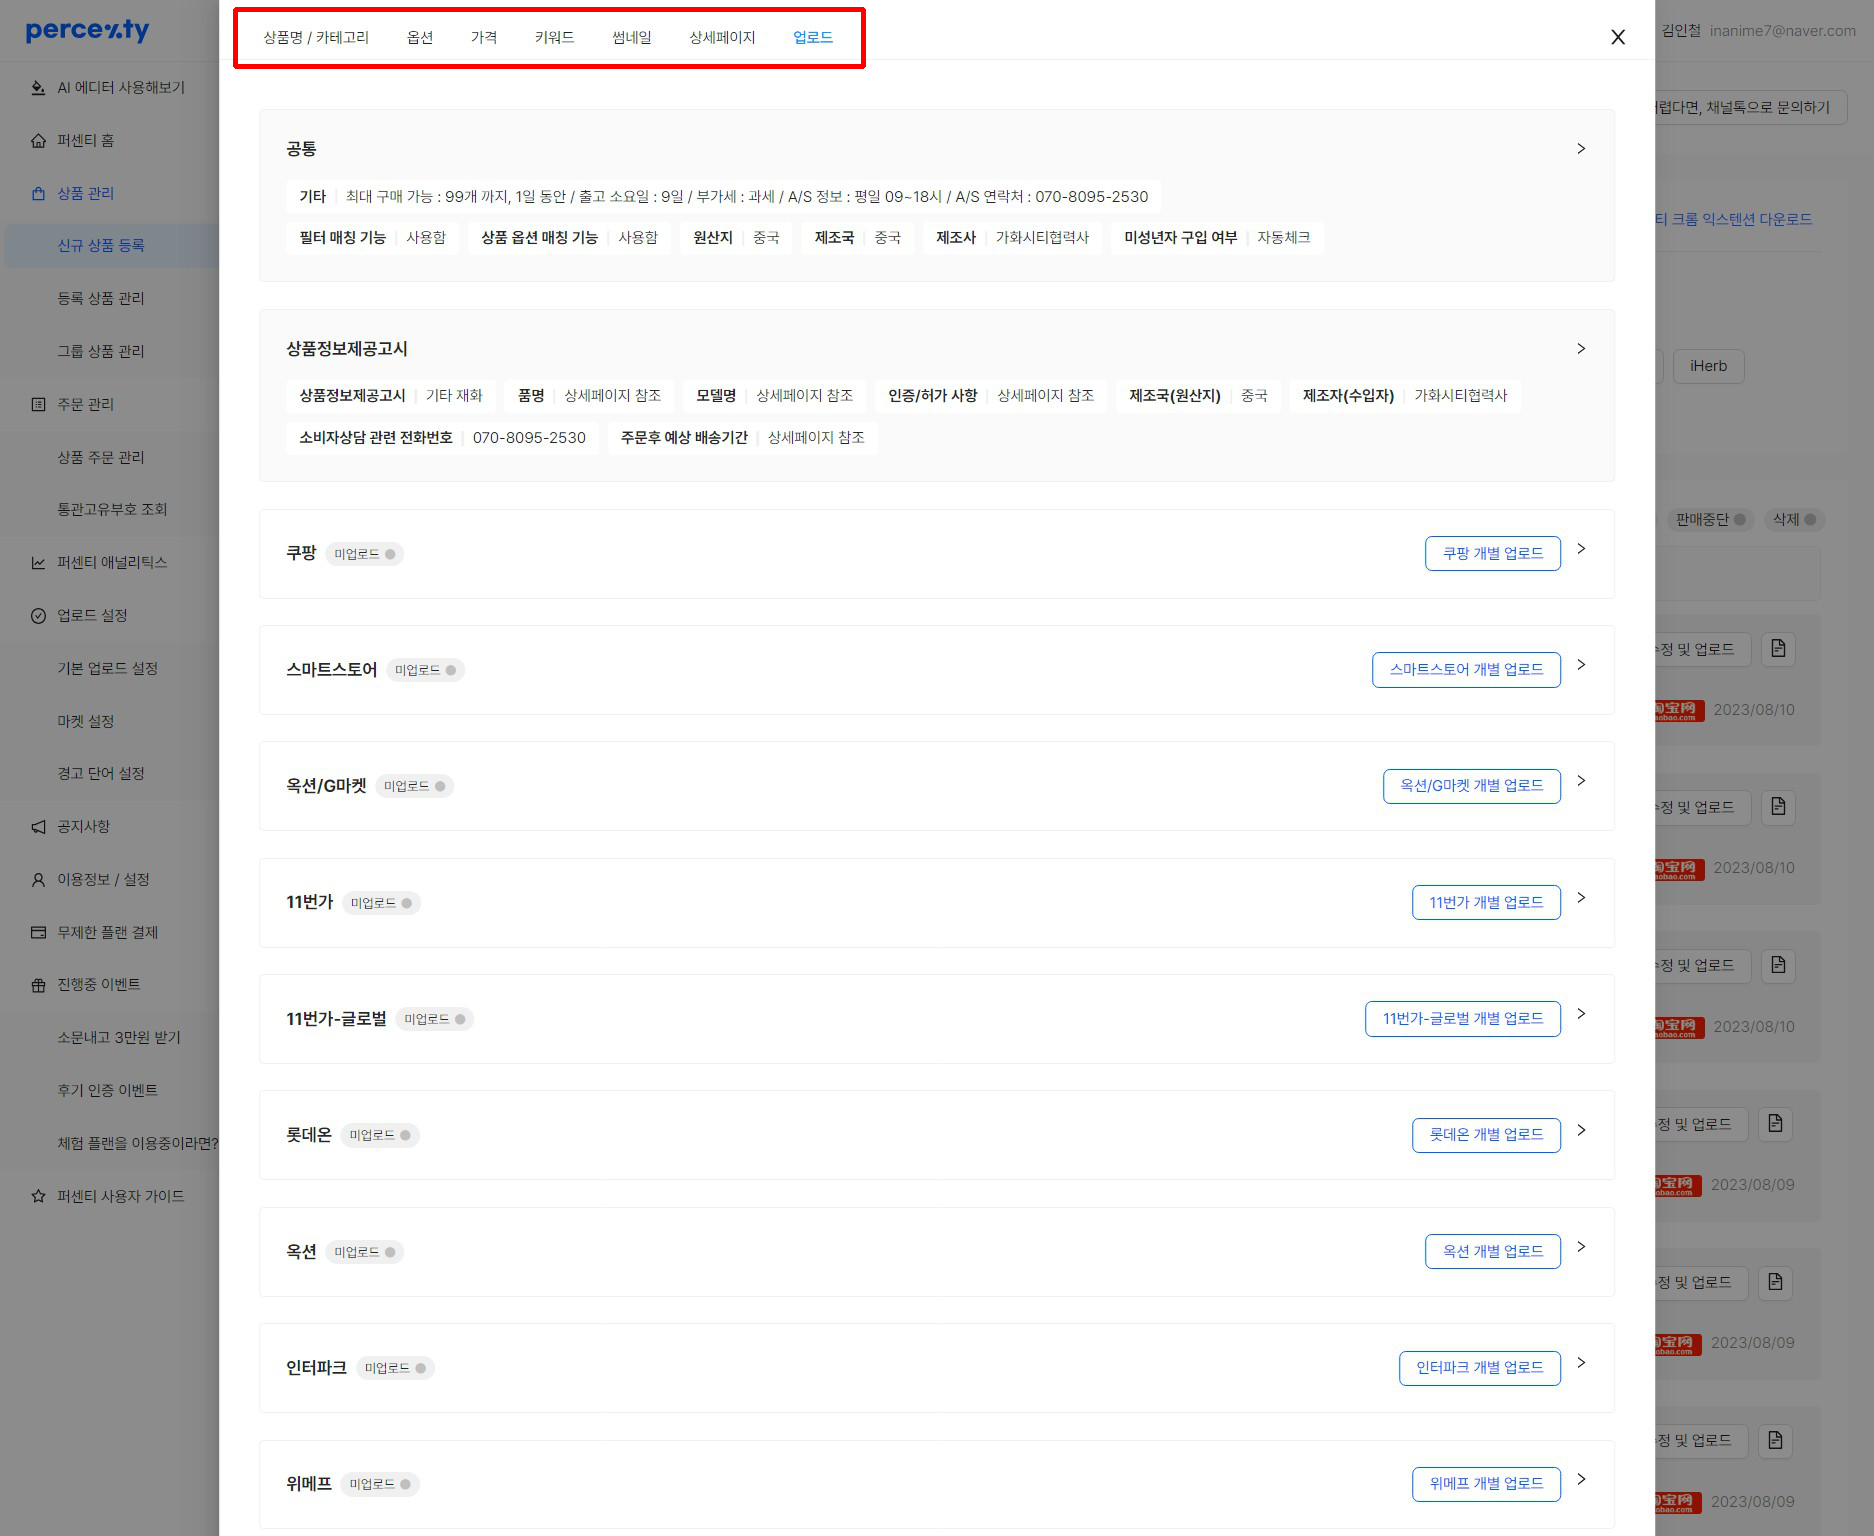1874x1536 pixels.
Task: Click the 위메프 미업로드 status badge
Action: pos(380,1485)
